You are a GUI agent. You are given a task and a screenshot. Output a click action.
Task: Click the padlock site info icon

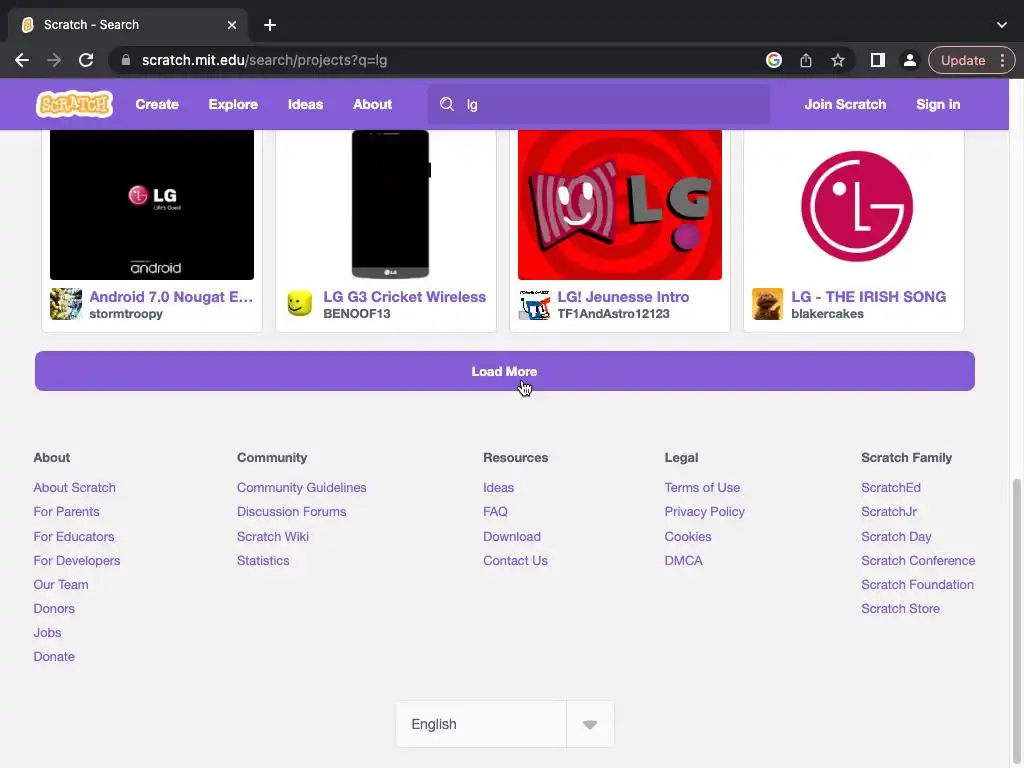pyautogui.click(x=125, y=60)
